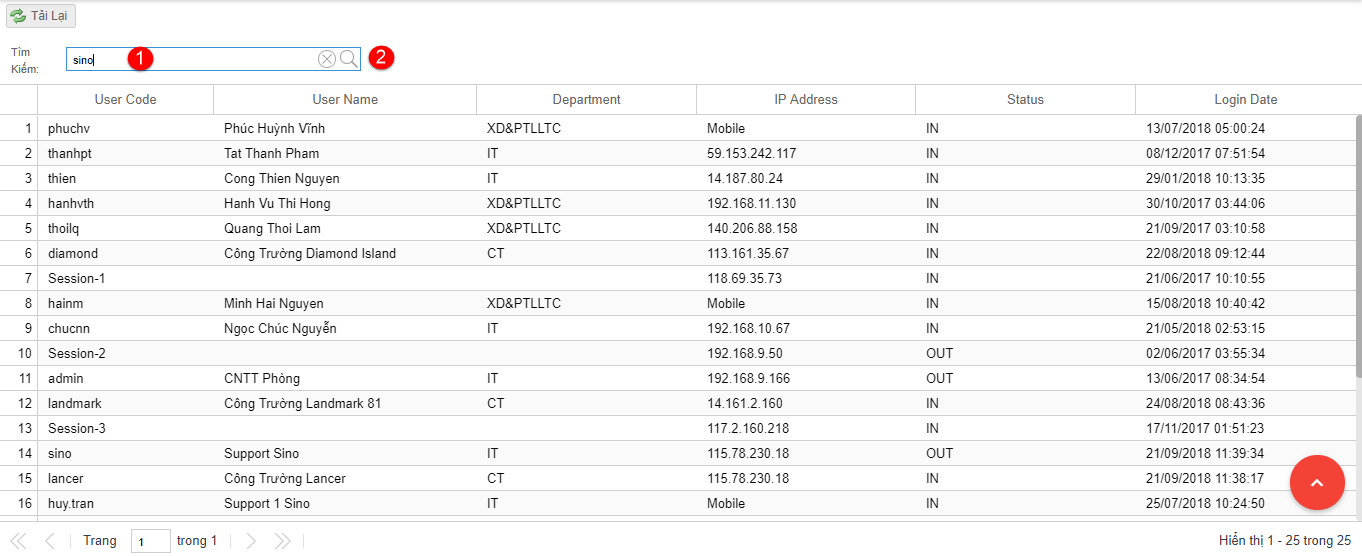The height and width of the screenshot is (556, 1362).
Task: Click the Status column header
Action: pos(1025,100)
